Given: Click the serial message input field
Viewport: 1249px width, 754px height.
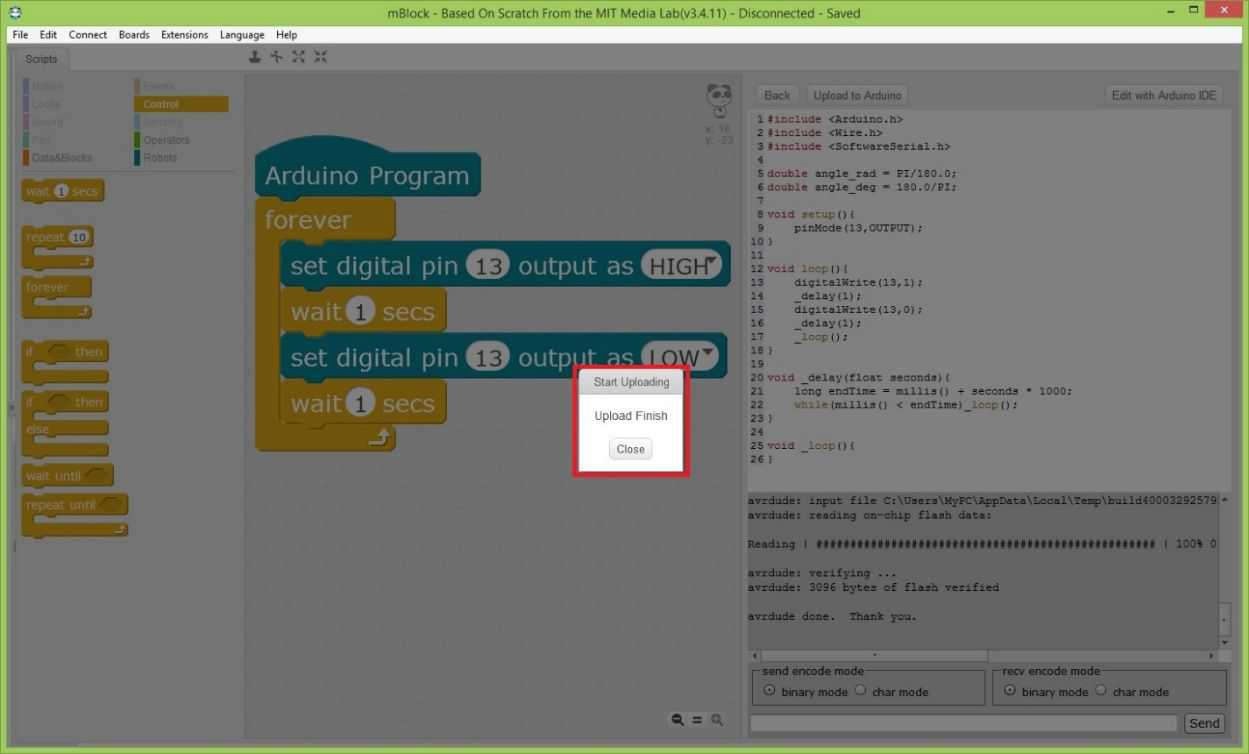Looking at the screenshot, I should tap(963, 723).
